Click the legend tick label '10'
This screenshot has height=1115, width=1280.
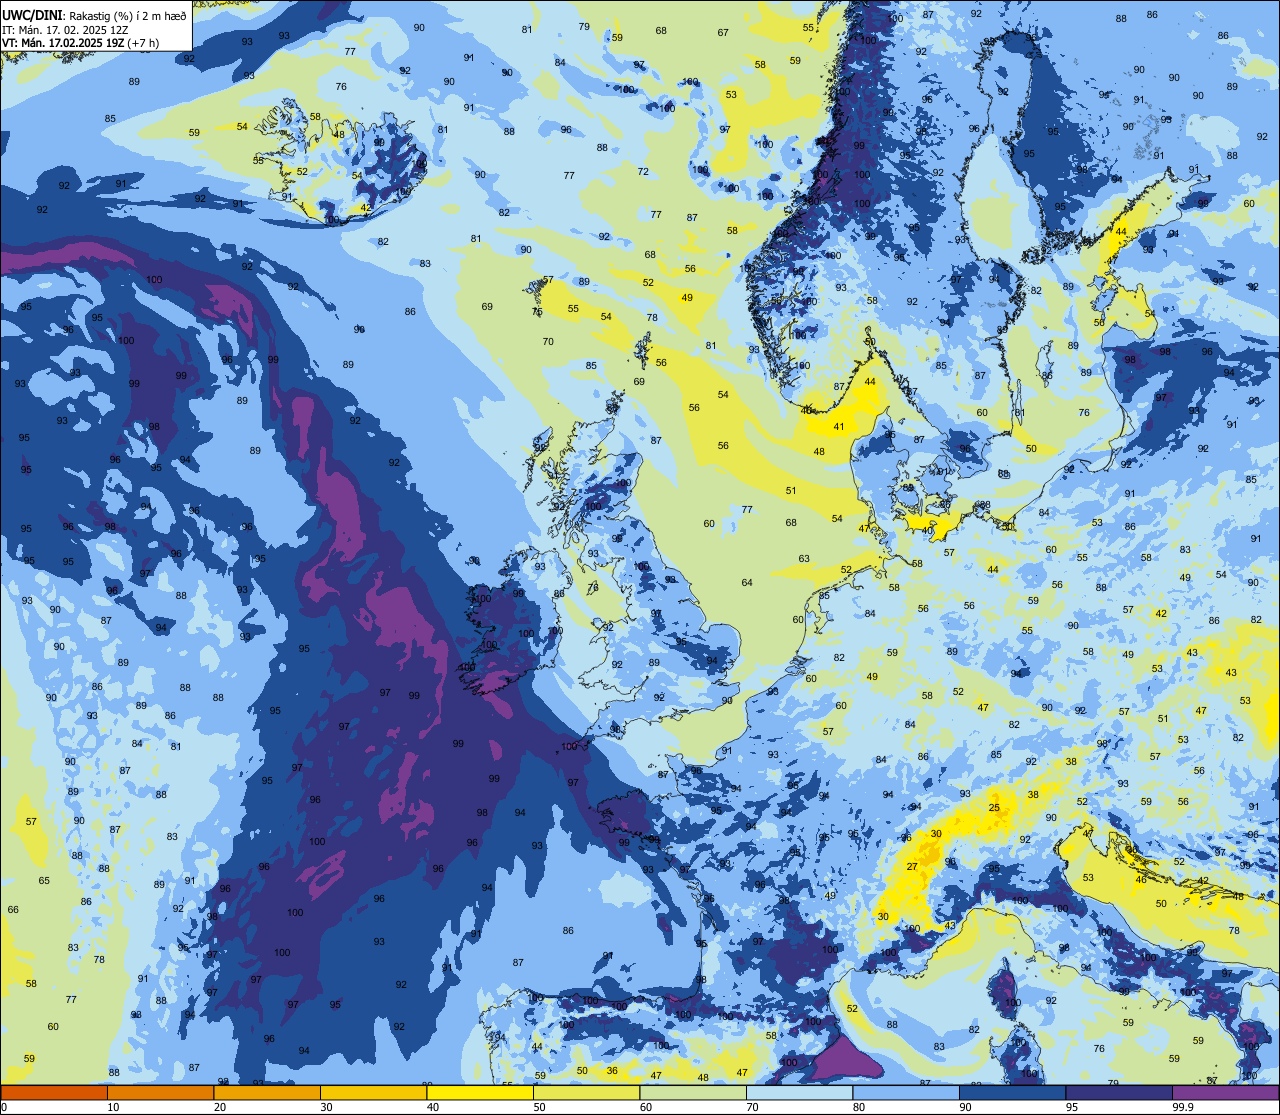(x=113, y=1107)
